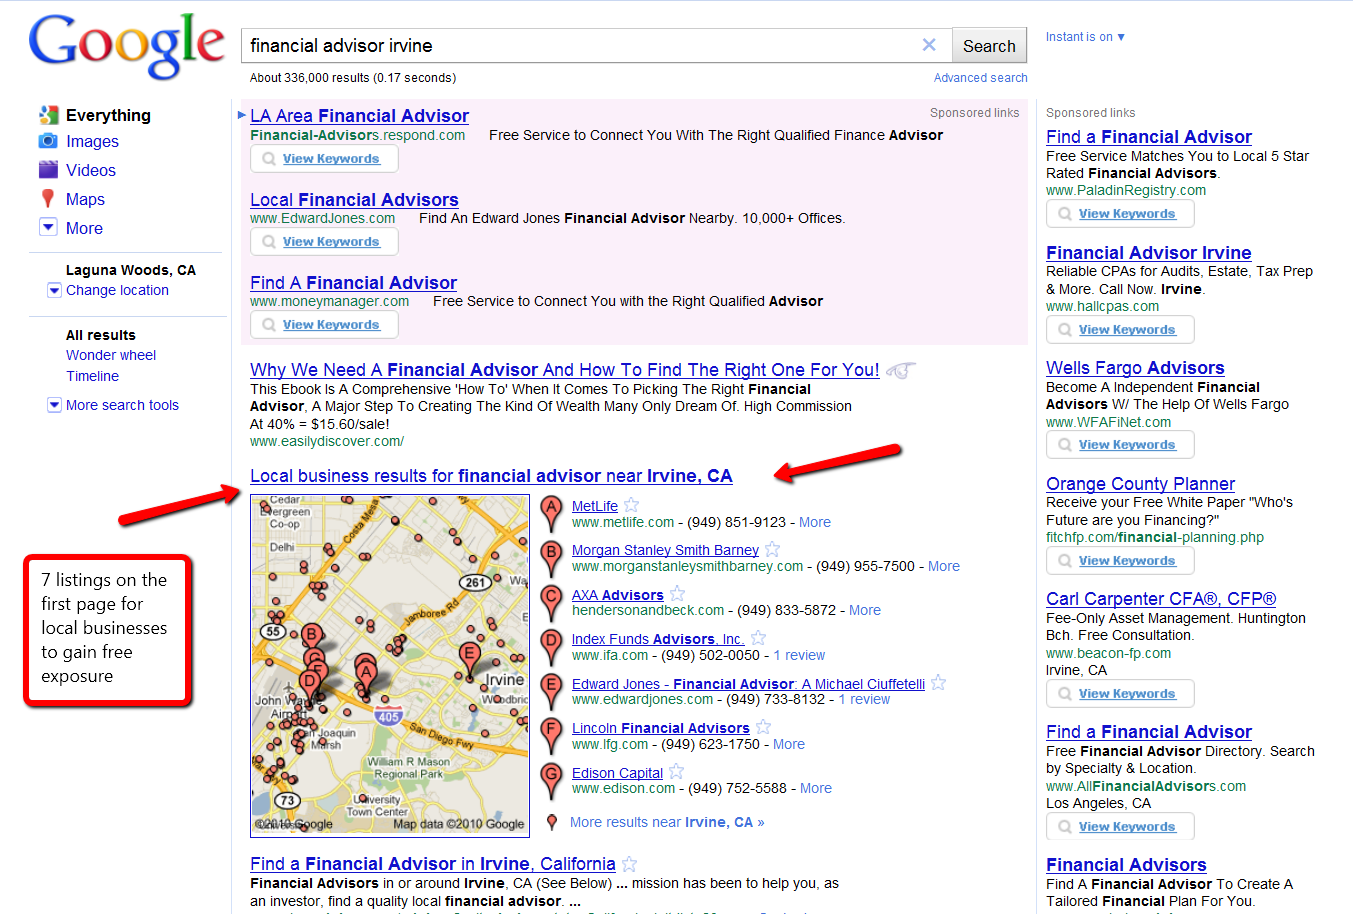Select the Maps search category
The image size is (1353, 914).
pyautogui.click(x=85, y=199)
